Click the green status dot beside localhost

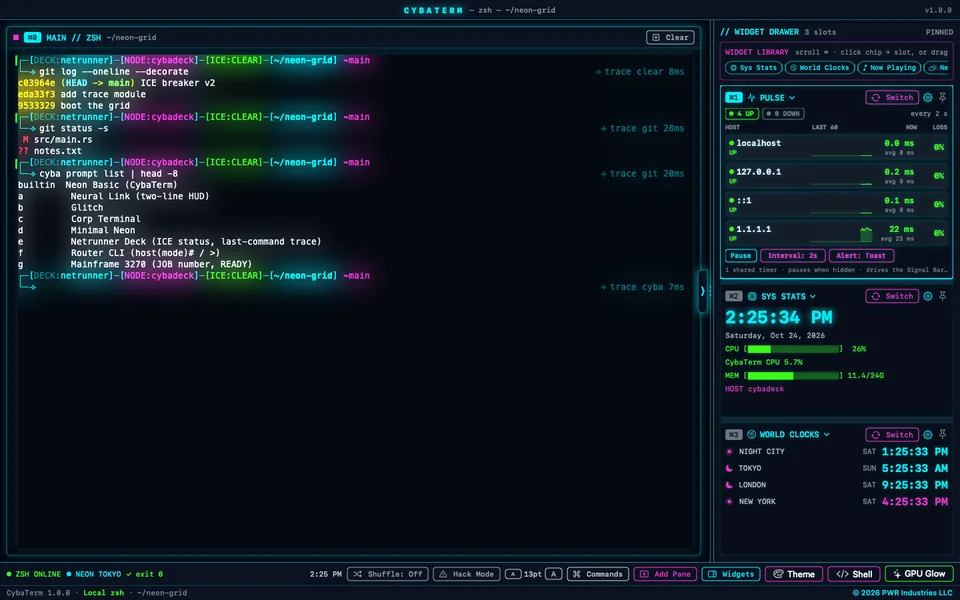tap(731, 143)
